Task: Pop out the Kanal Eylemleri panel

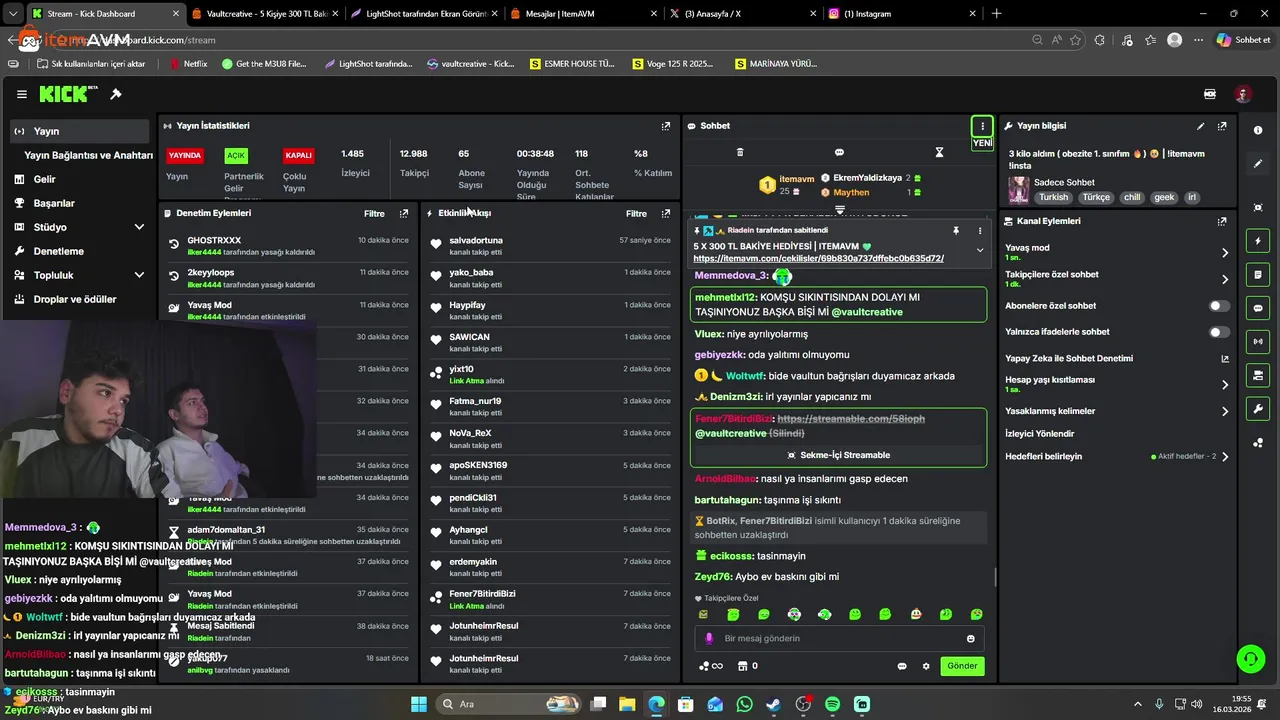Action: [1222, 221]
